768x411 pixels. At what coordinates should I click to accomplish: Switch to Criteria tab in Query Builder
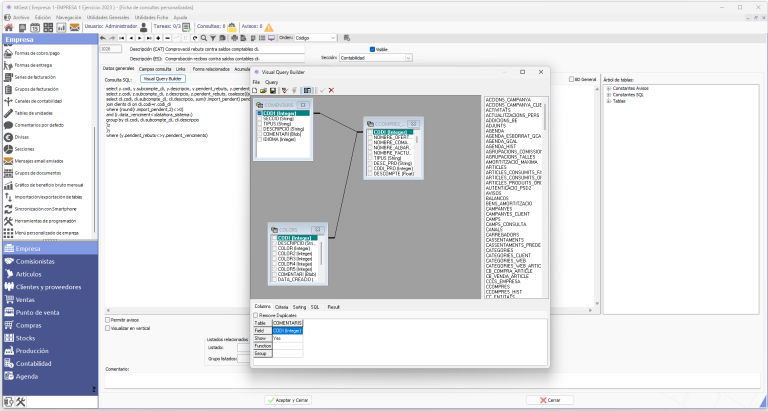coord(282,307)
